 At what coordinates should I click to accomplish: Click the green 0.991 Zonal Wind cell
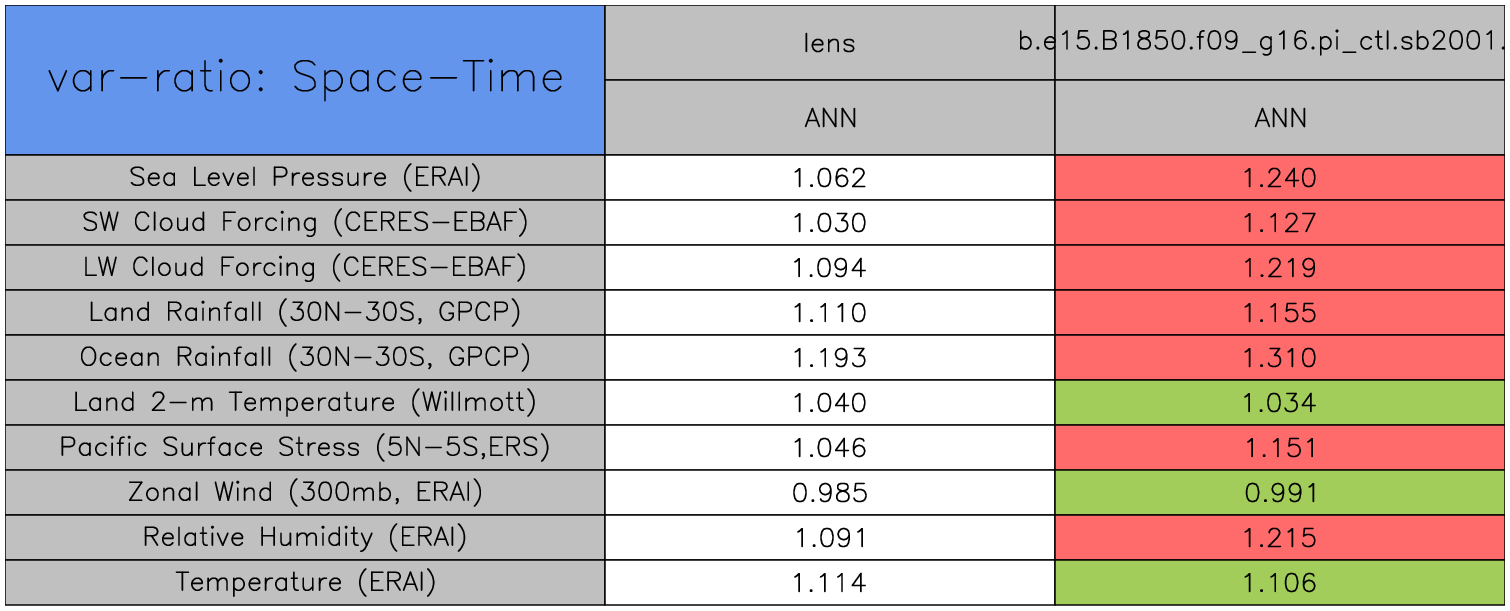click(x=1280, y=493)
